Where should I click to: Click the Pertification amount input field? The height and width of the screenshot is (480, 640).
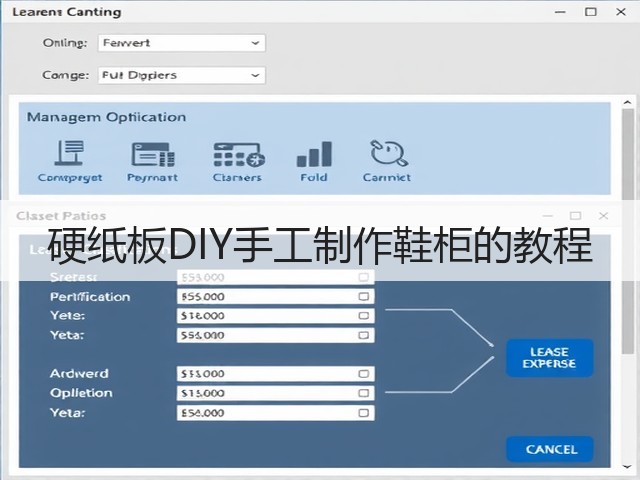click(x=276, y=296)
